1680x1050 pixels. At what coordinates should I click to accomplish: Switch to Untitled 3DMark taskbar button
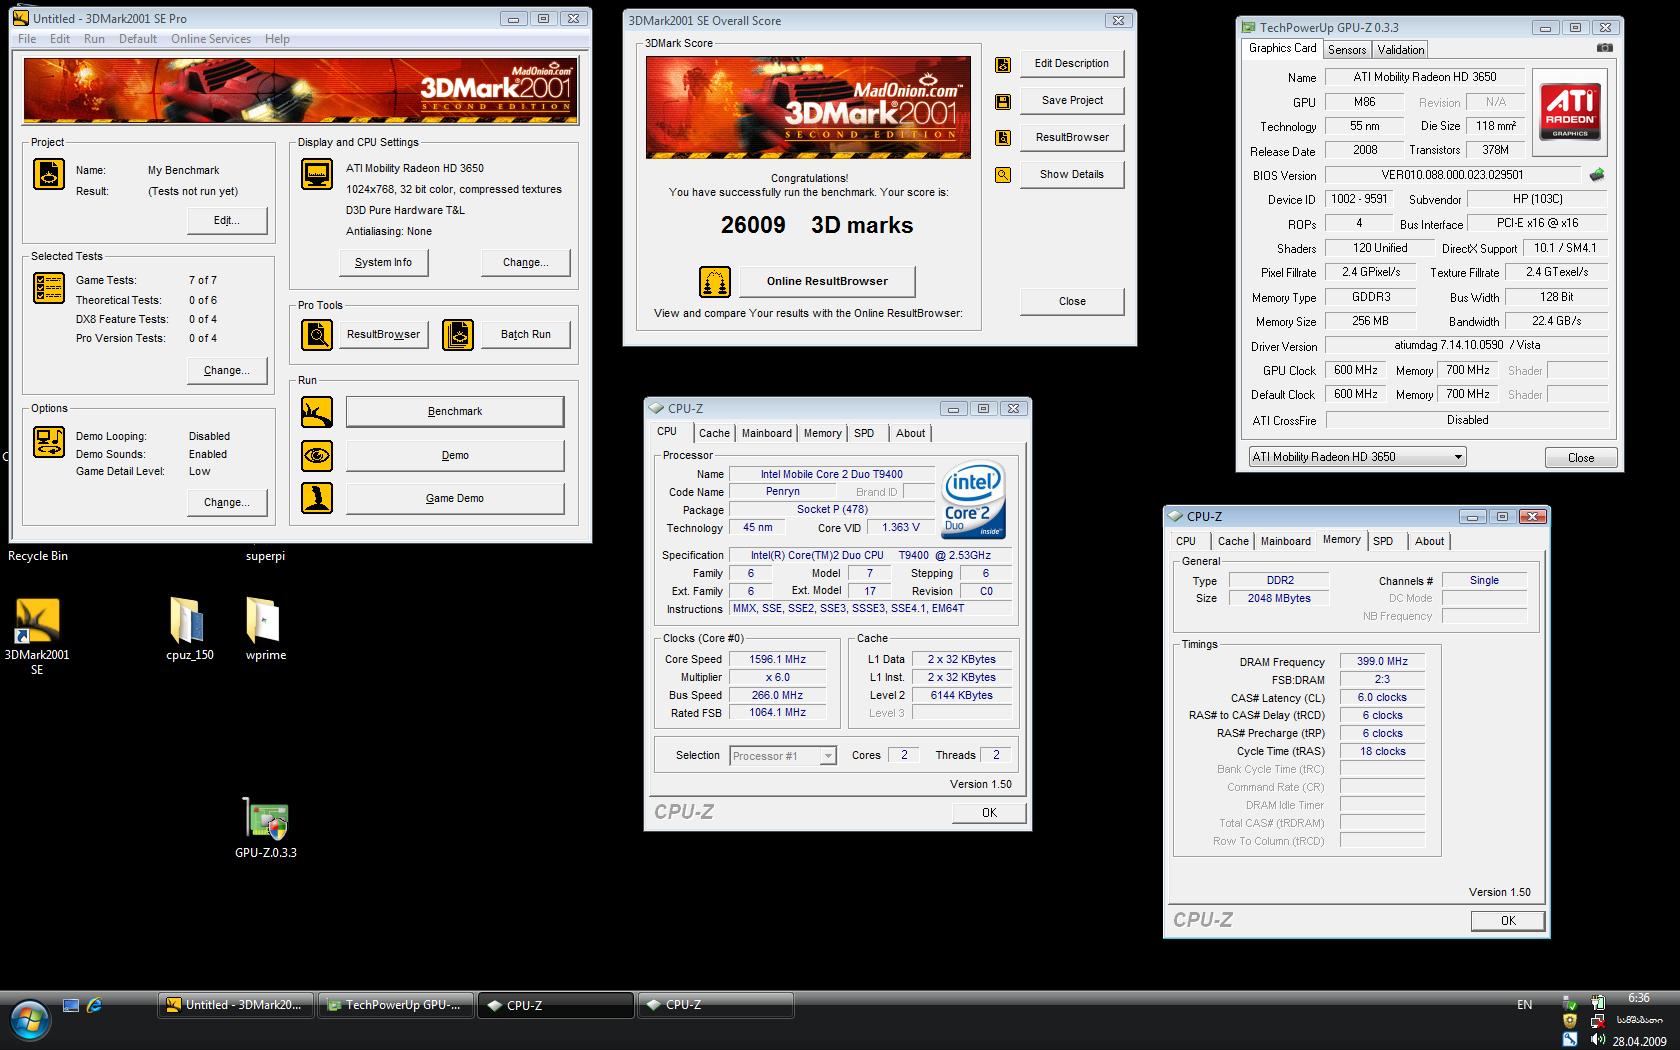[236, 1005]
